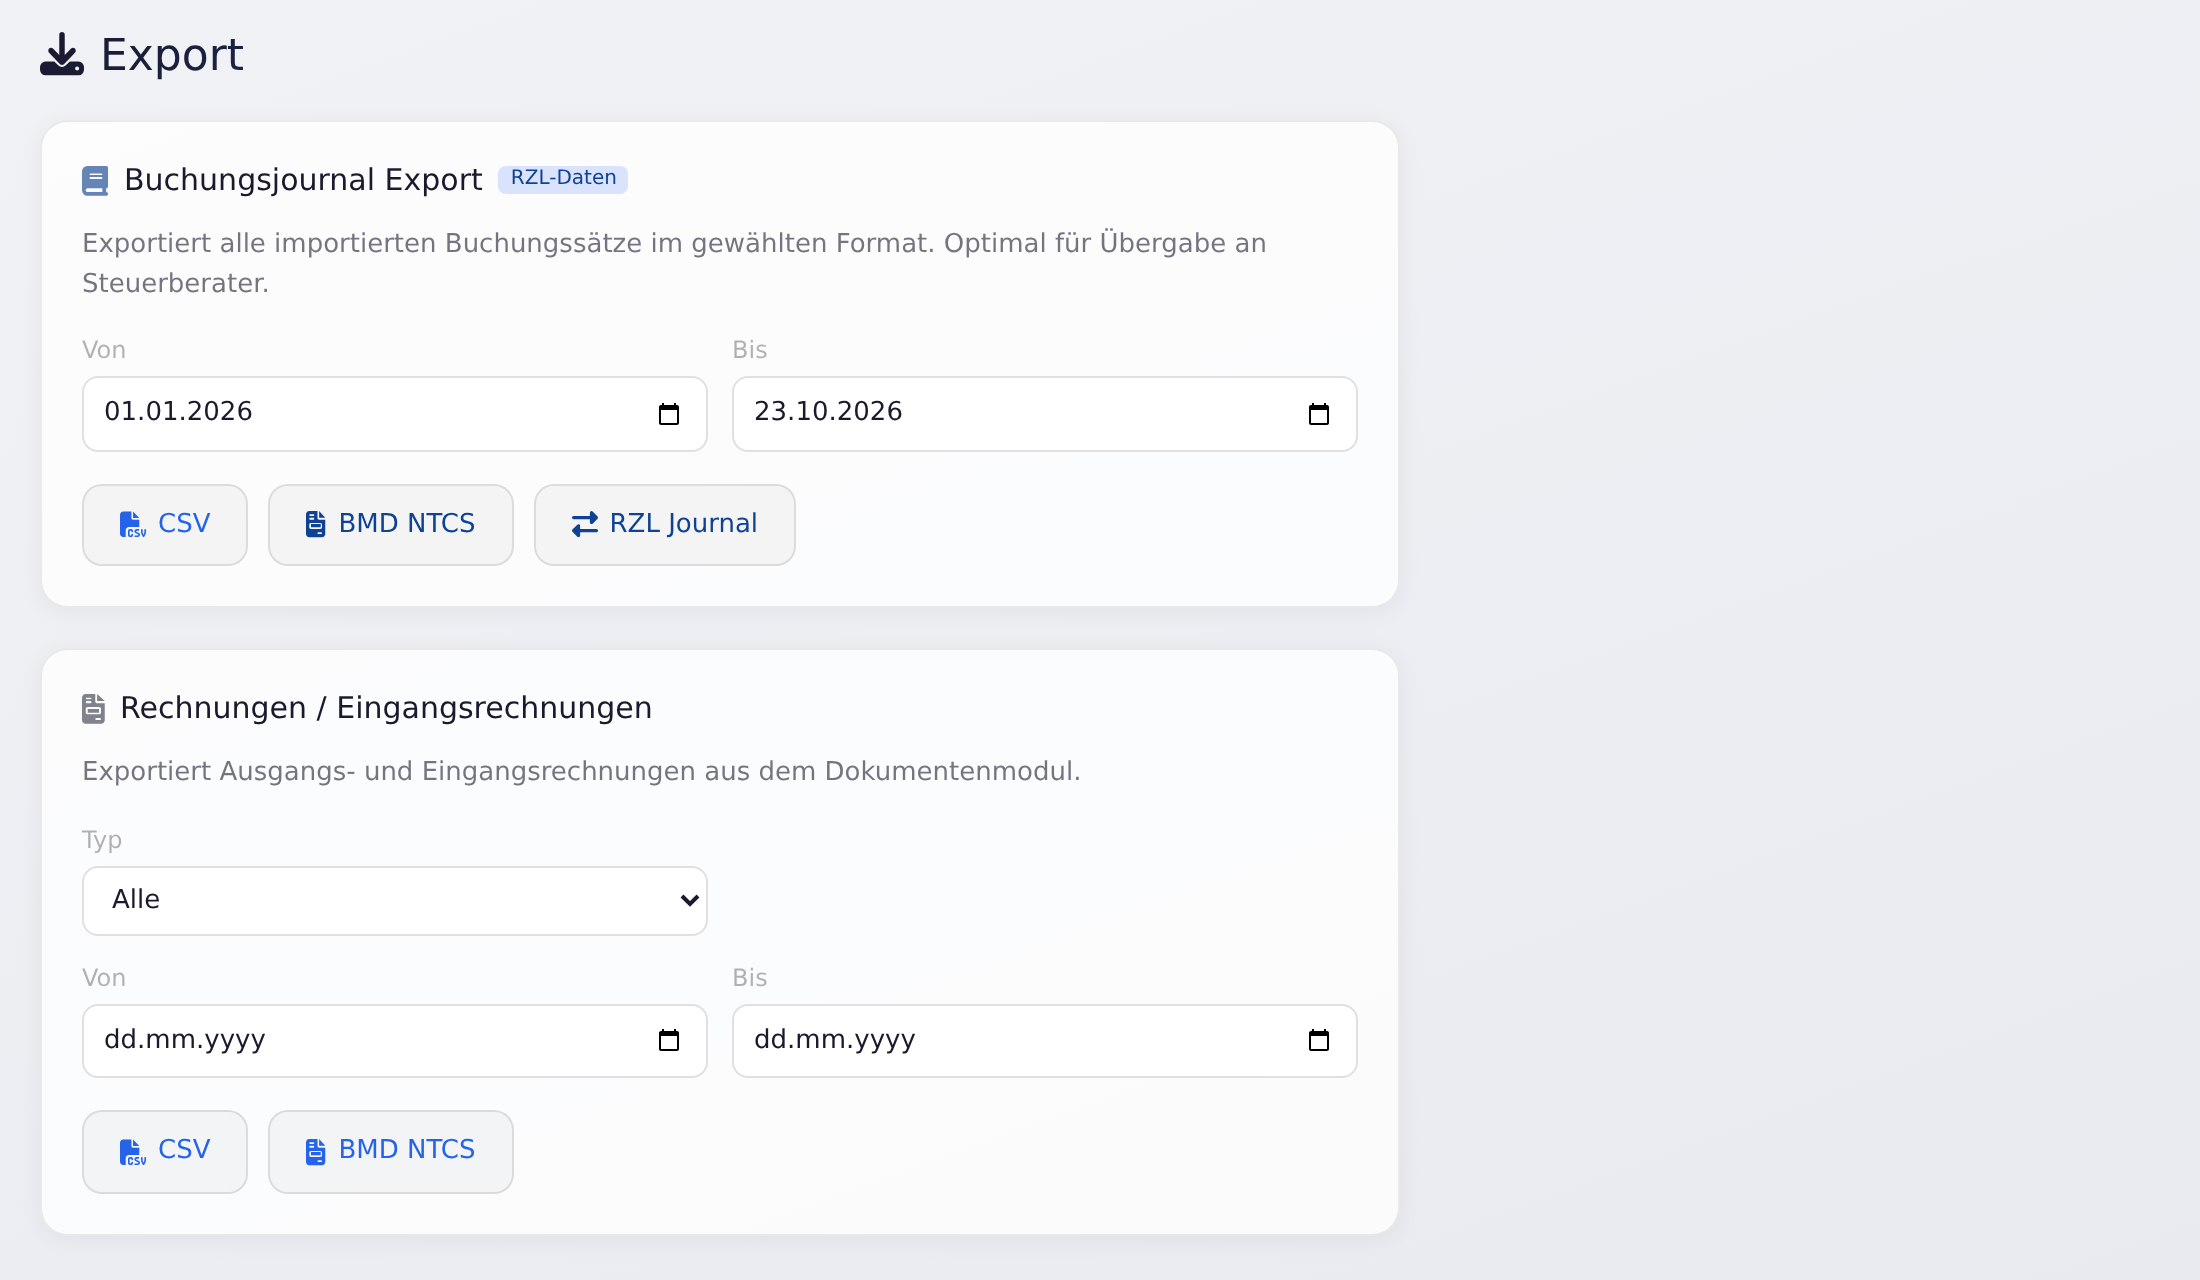This screenshot has height=1280, width=2200.
Task: Focus the journal Bis date field 23.10.2026
Action: point(1045,414)
